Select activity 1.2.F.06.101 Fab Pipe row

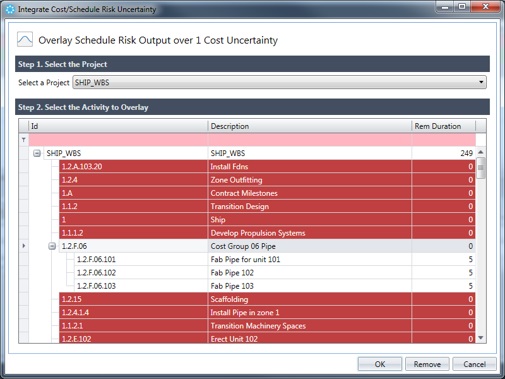(x=275, y=259)
